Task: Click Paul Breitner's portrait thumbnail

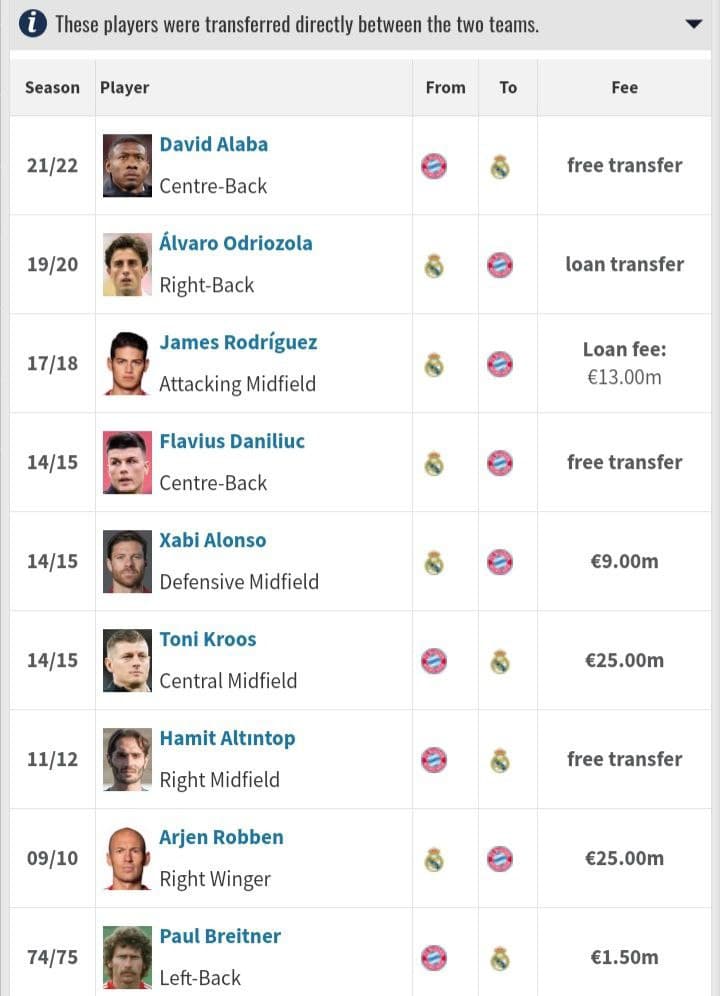Action: coord(127,957)
